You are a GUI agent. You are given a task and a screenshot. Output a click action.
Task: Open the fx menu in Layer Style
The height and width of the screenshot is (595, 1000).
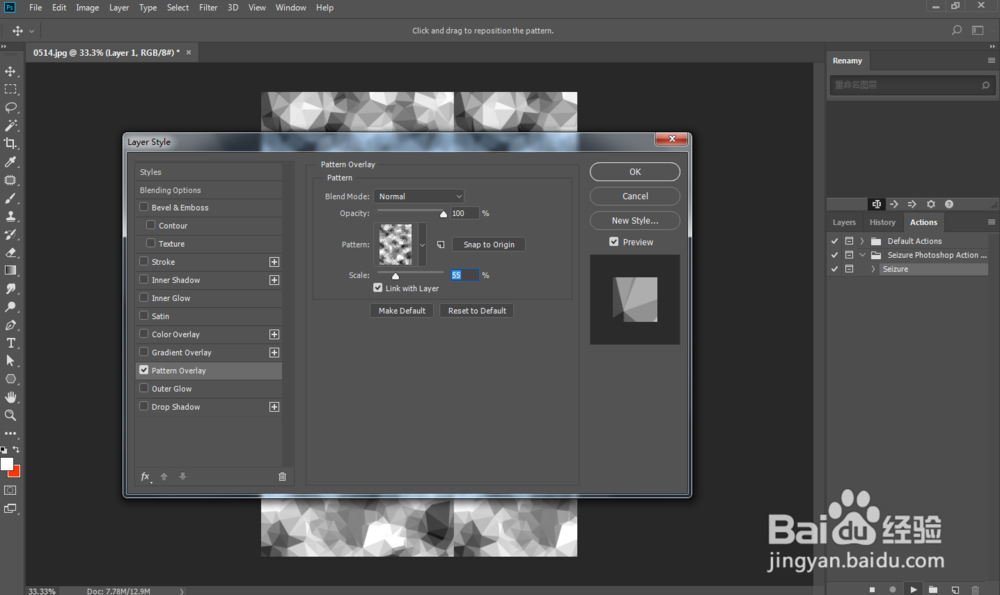tap(145, 476)
